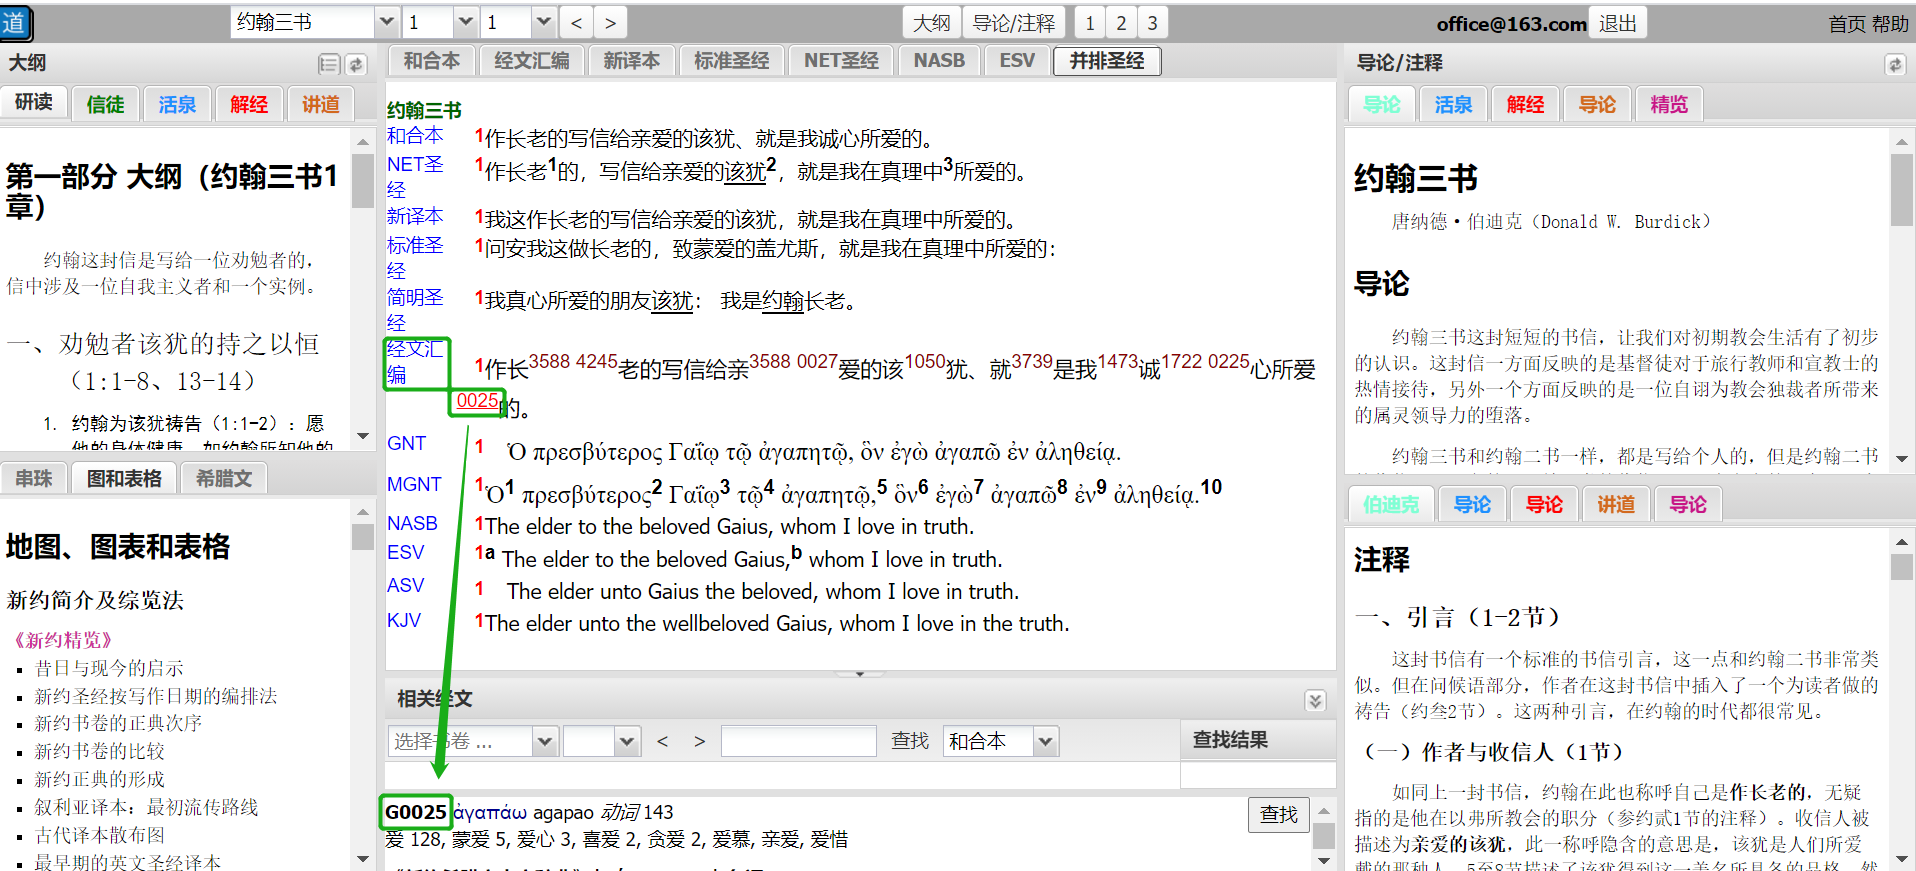This screenshot has width=1916, height=871.
Task: Click the 退出 logout button
Action: (1617, 22)
